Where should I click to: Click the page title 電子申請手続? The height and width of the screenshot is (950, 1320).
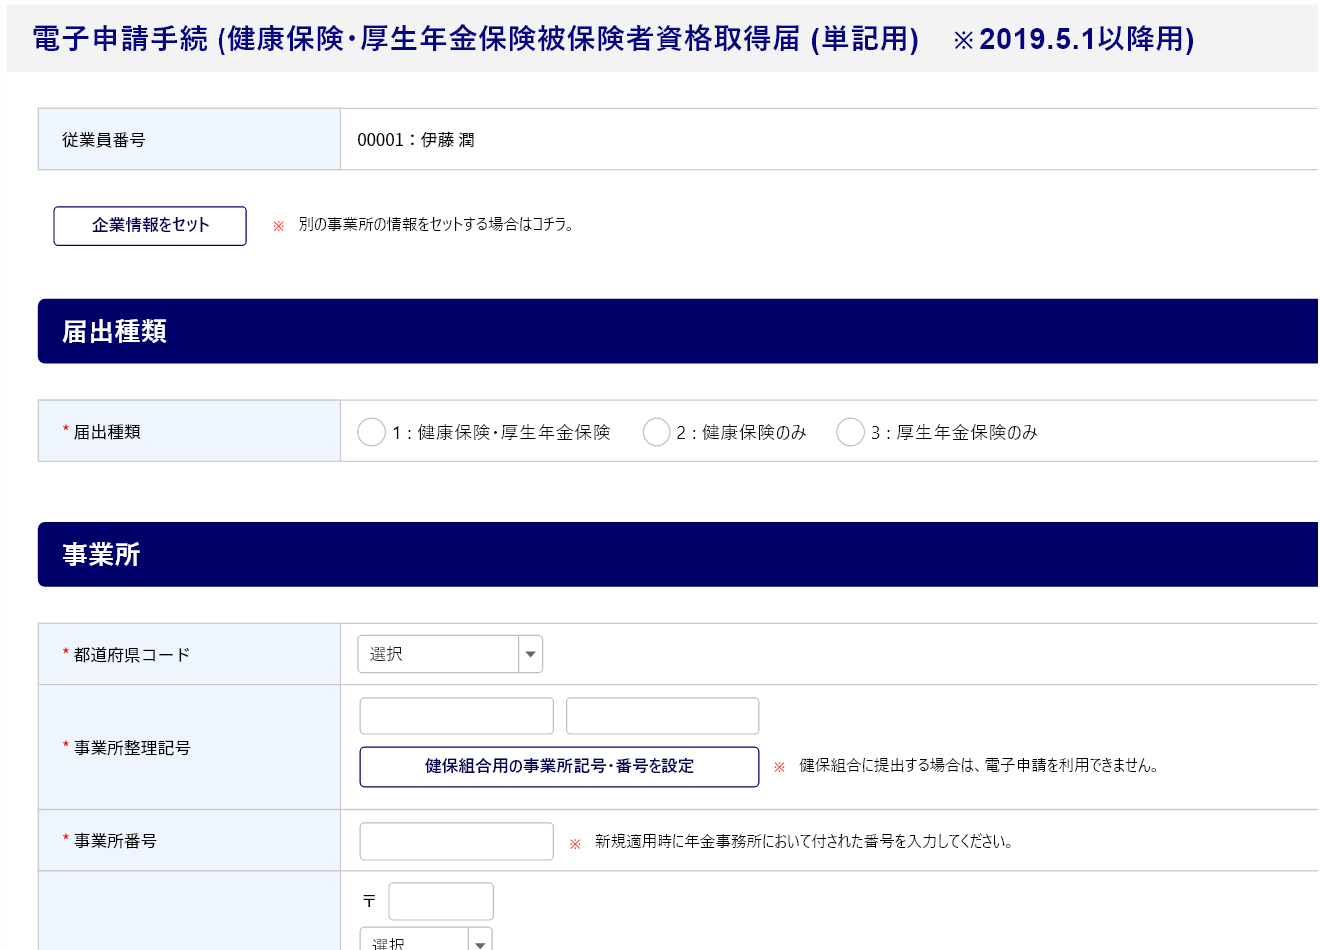(x=613, y=39)
